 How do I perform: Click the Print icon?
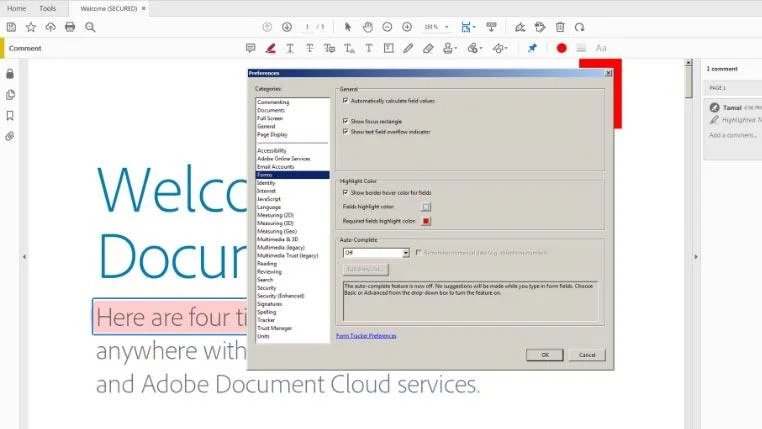coord(70,27)
